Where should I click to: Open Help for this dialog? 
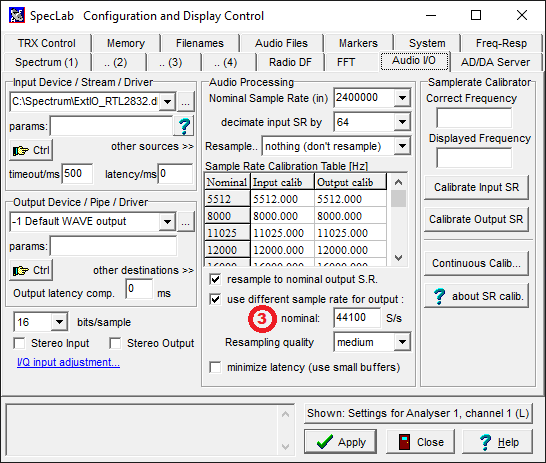pyautogui.click(x=497, y=442)
